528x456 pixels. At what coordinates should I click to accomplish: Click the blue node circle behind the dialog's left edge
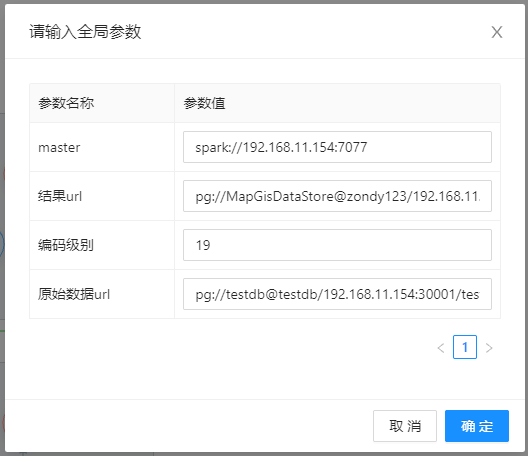[x=2, y=243]
